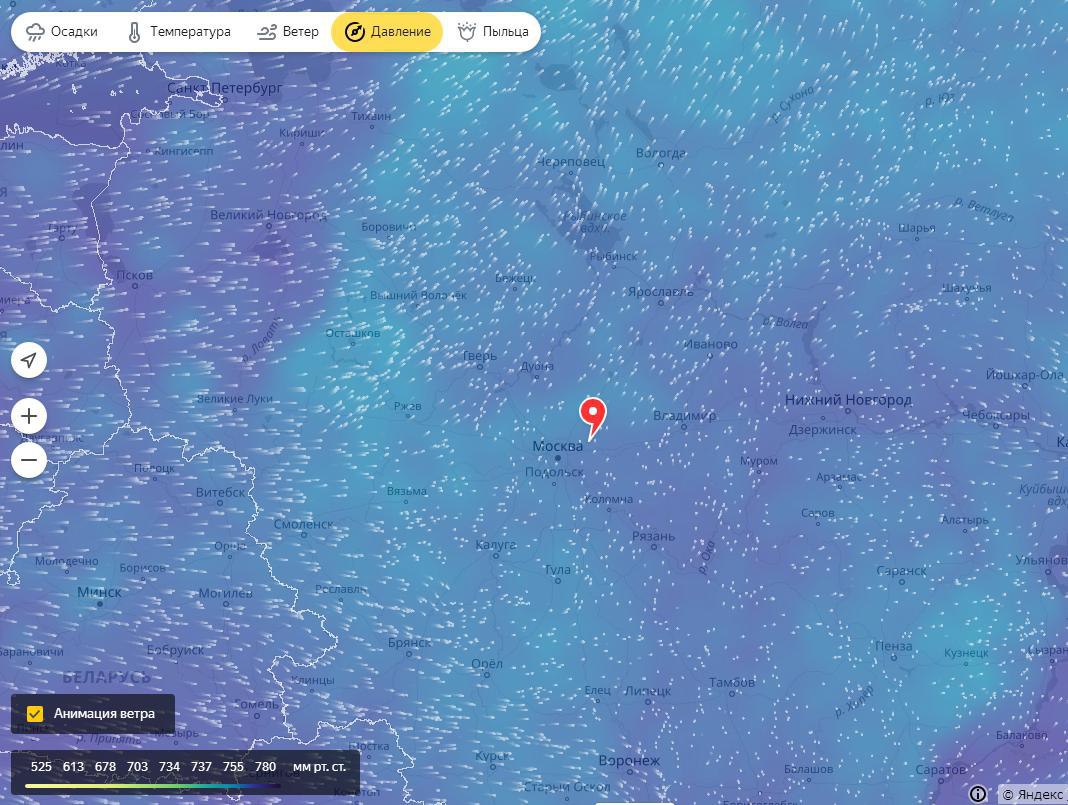This screenshot has width=1068, height=805.
Task: Zoom out with the minus button
Action: (29, 460)
